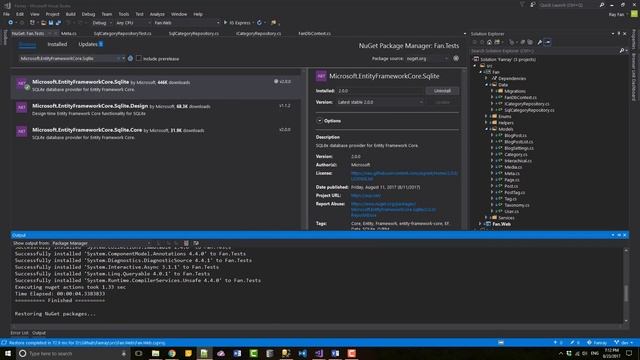This screenshot has height=360, width=640.
Task: Select Microsoft.EntityFrameworkCore.Sqlite.Design package
Action: (157, 109)
